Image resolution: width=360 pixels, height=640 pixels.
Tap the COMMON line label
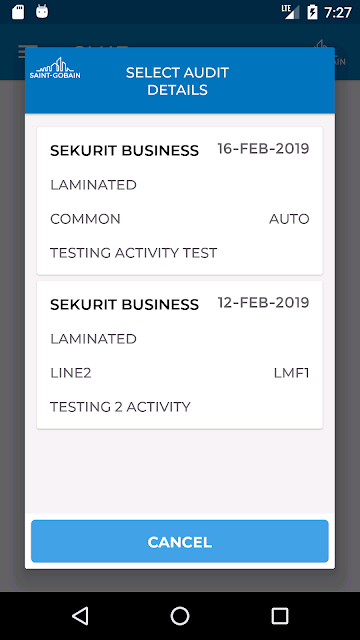coord(85,219)
